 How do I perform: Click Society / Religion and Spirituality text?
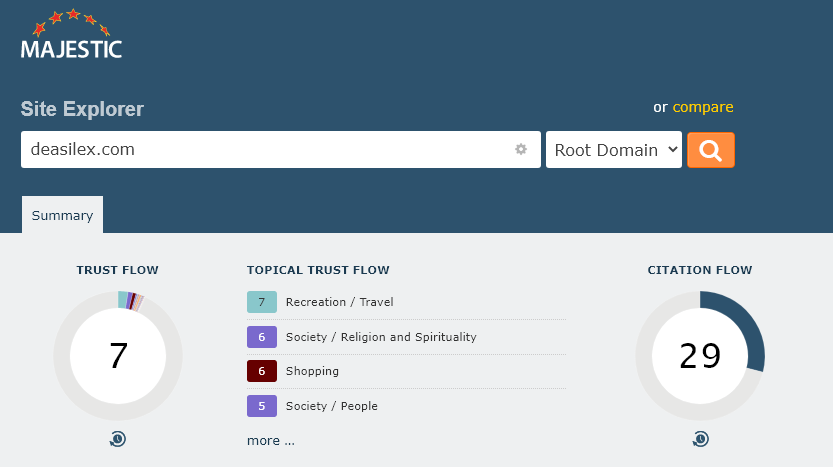coord(381,337)
